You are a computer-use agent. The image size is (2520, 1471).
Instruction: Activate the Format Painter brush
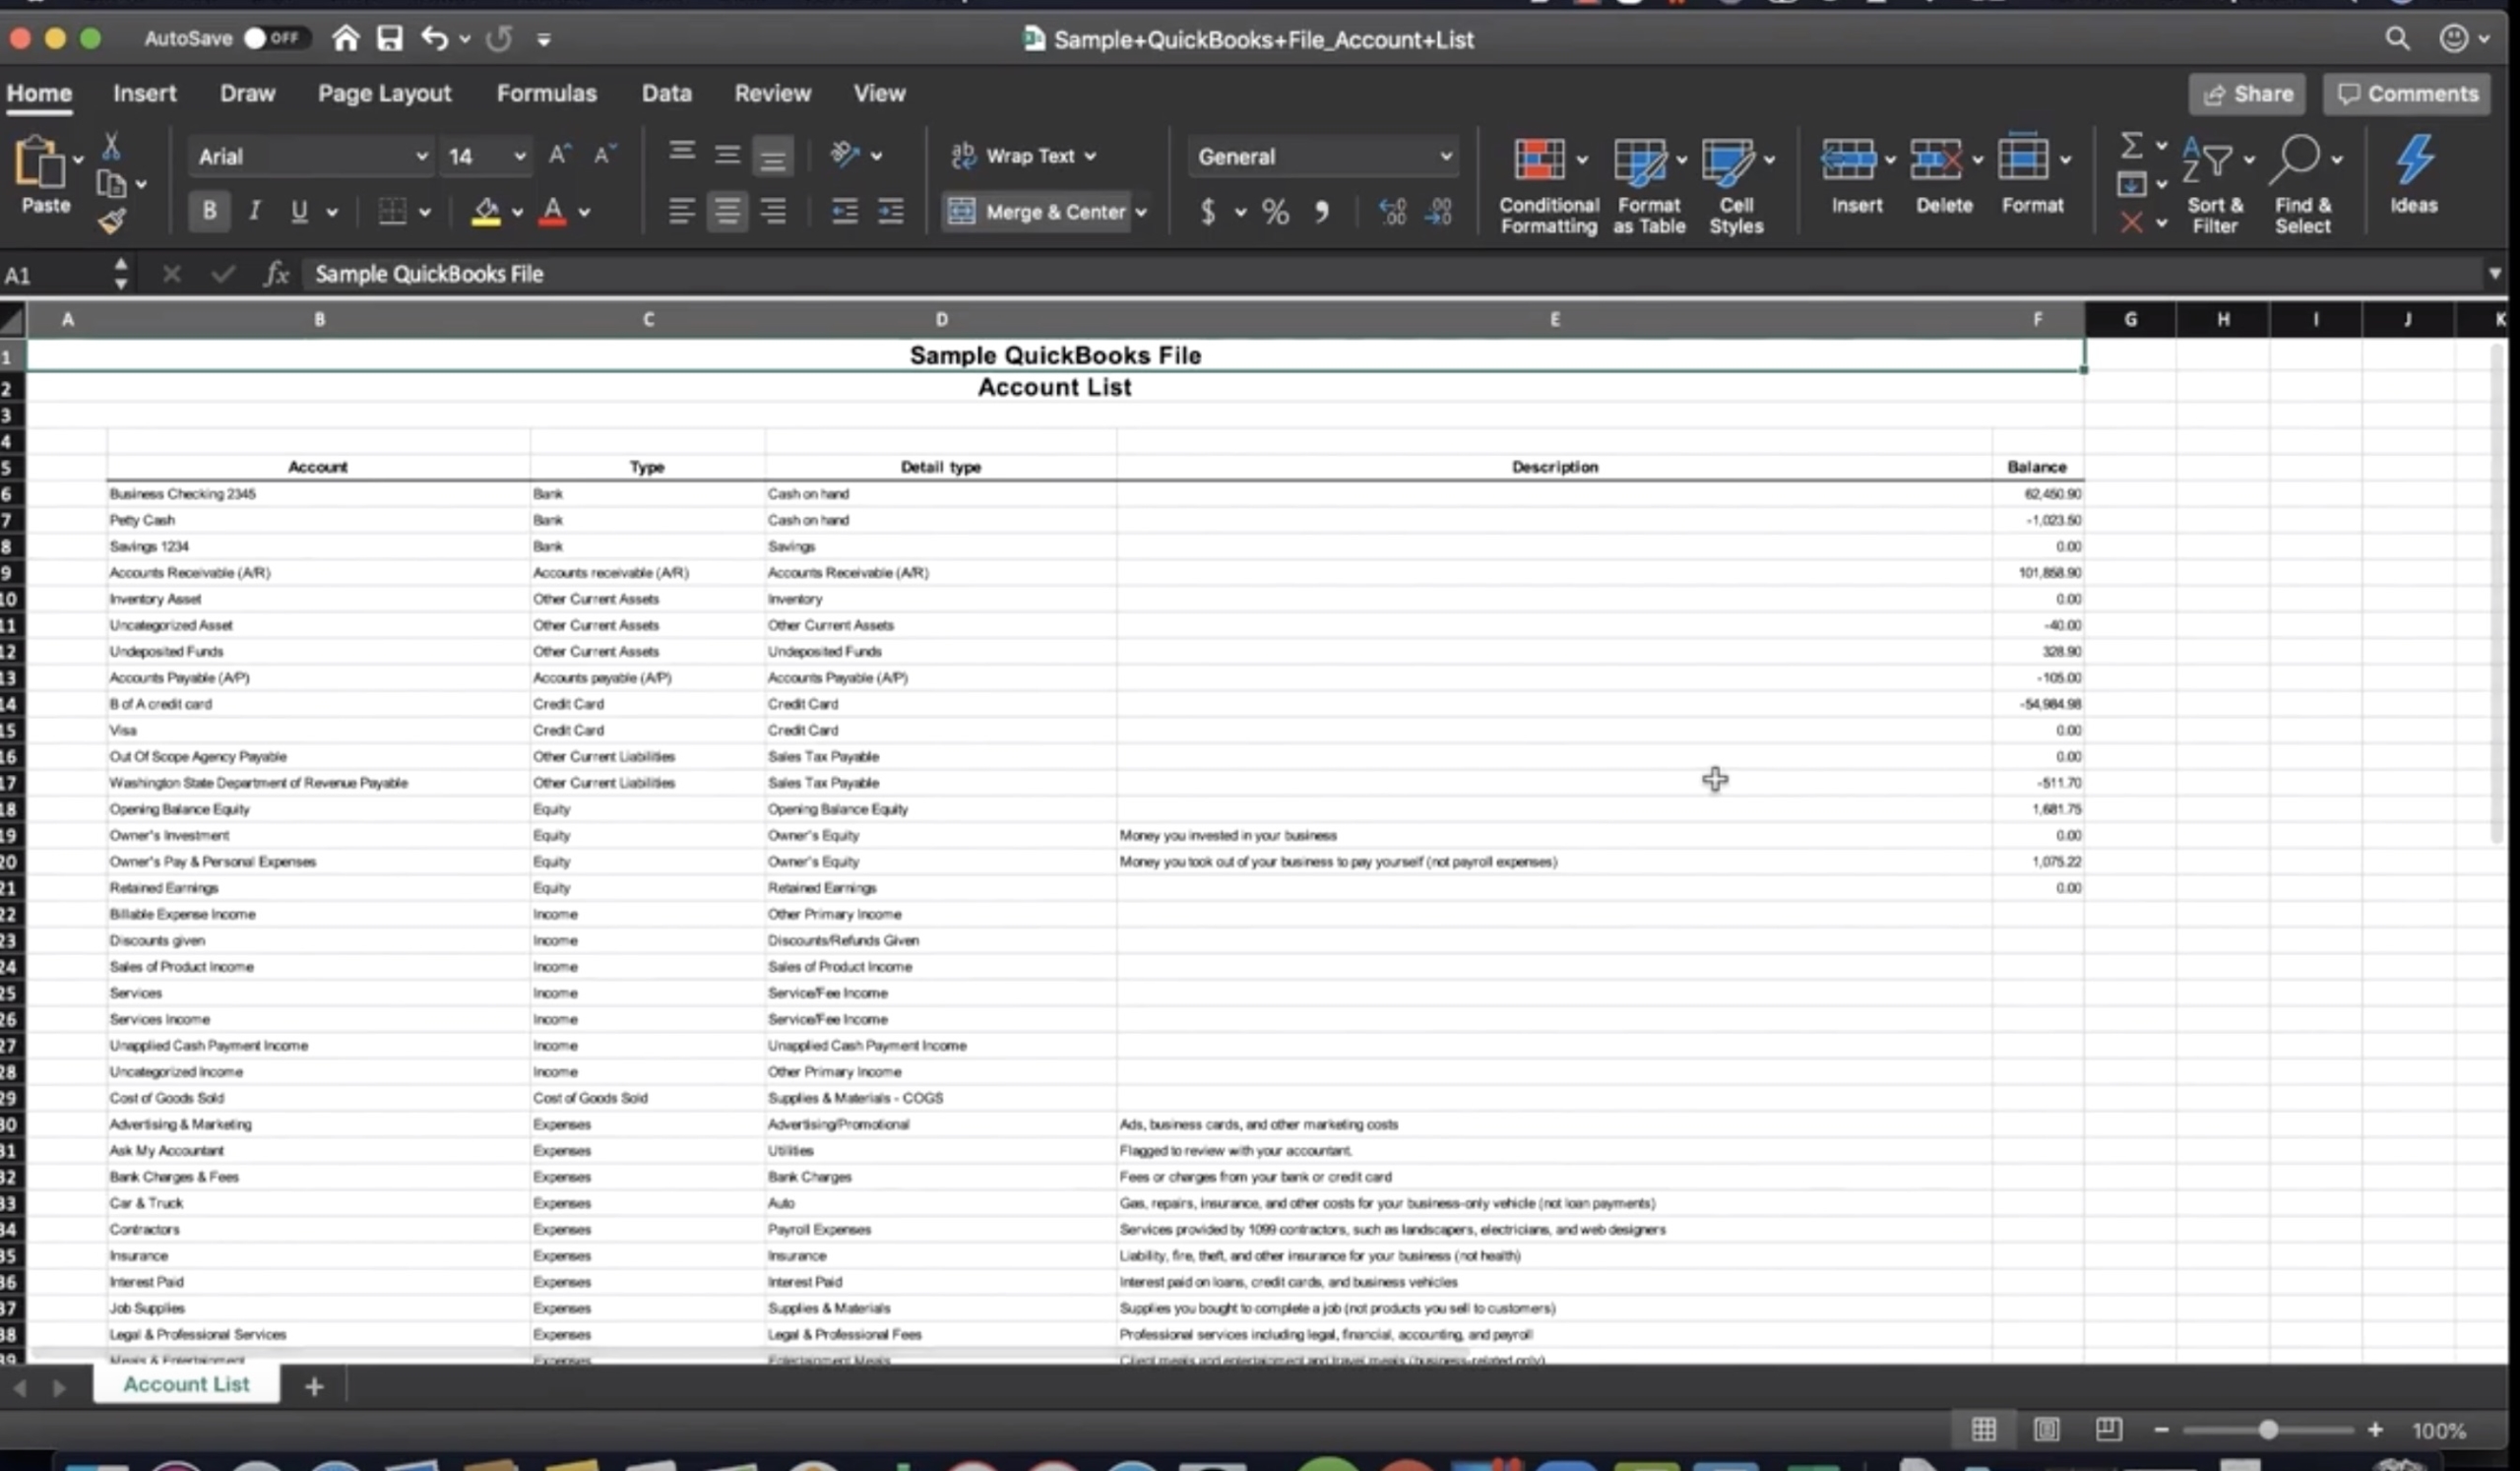[x=111, y=221]
